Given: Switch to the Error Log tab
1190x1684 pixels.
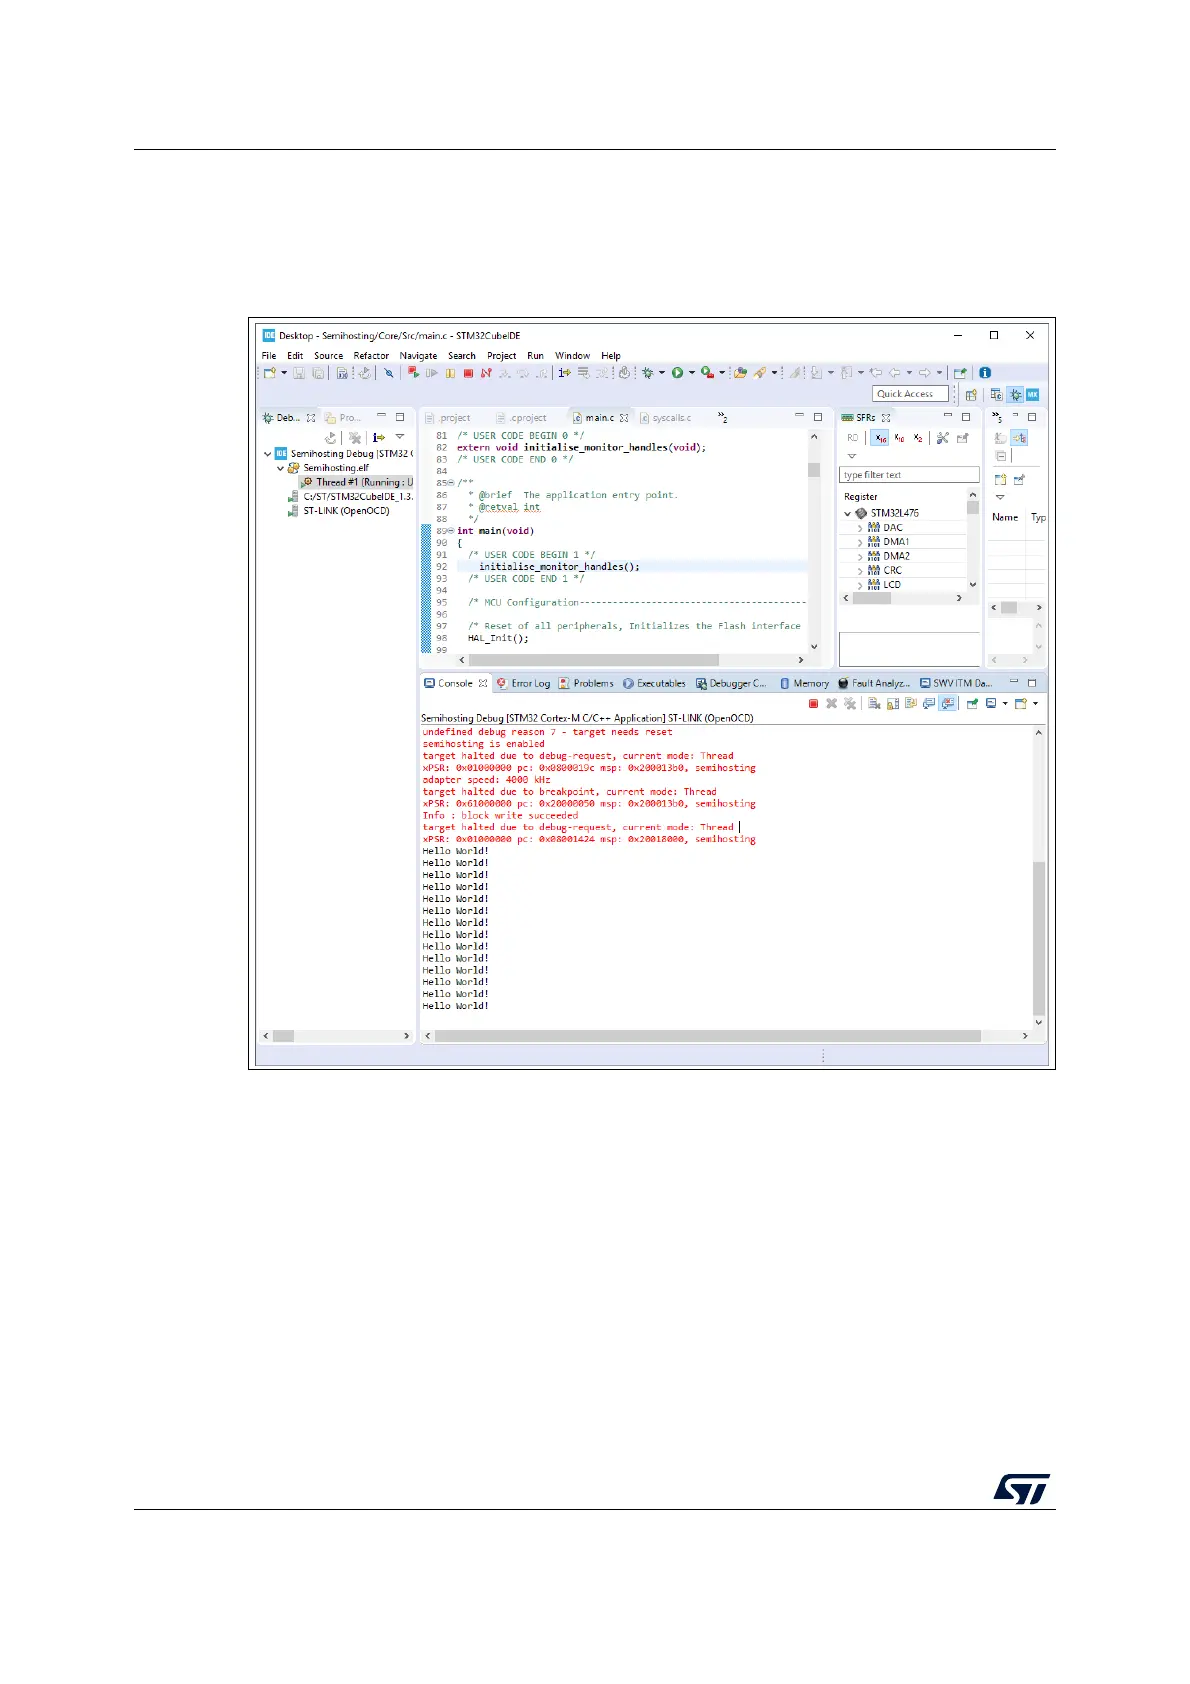Looking at the screenshot, I should (523, 683).
